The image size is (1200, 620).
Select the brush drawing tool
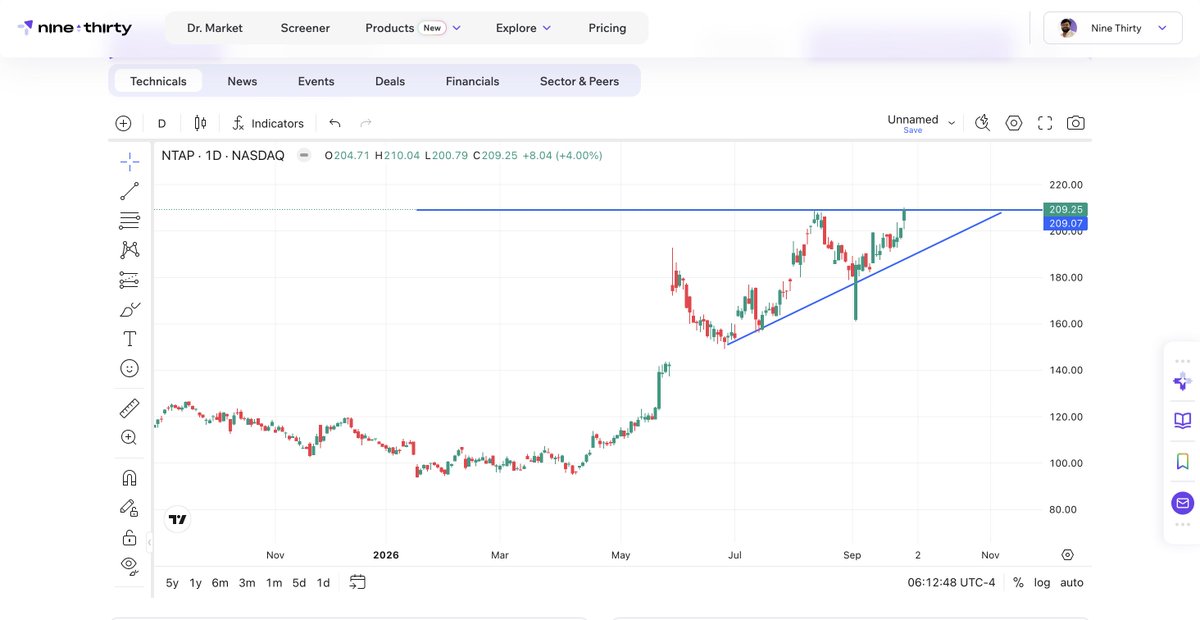coord(129,309)
